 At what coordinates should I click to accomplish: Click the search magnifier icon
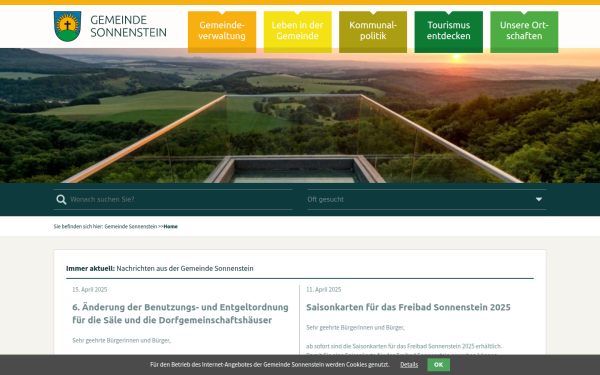(x=61, y=199)
